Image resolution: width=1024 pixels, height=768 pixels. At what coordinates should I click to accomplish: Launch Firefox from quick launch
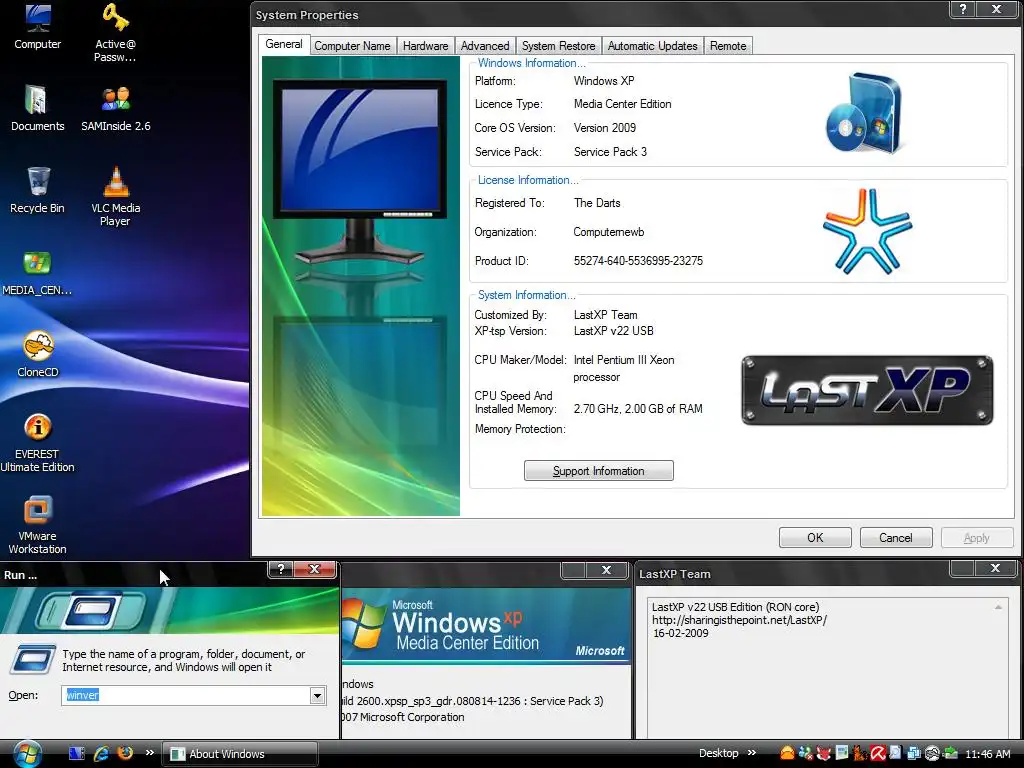tap(125, 753)
